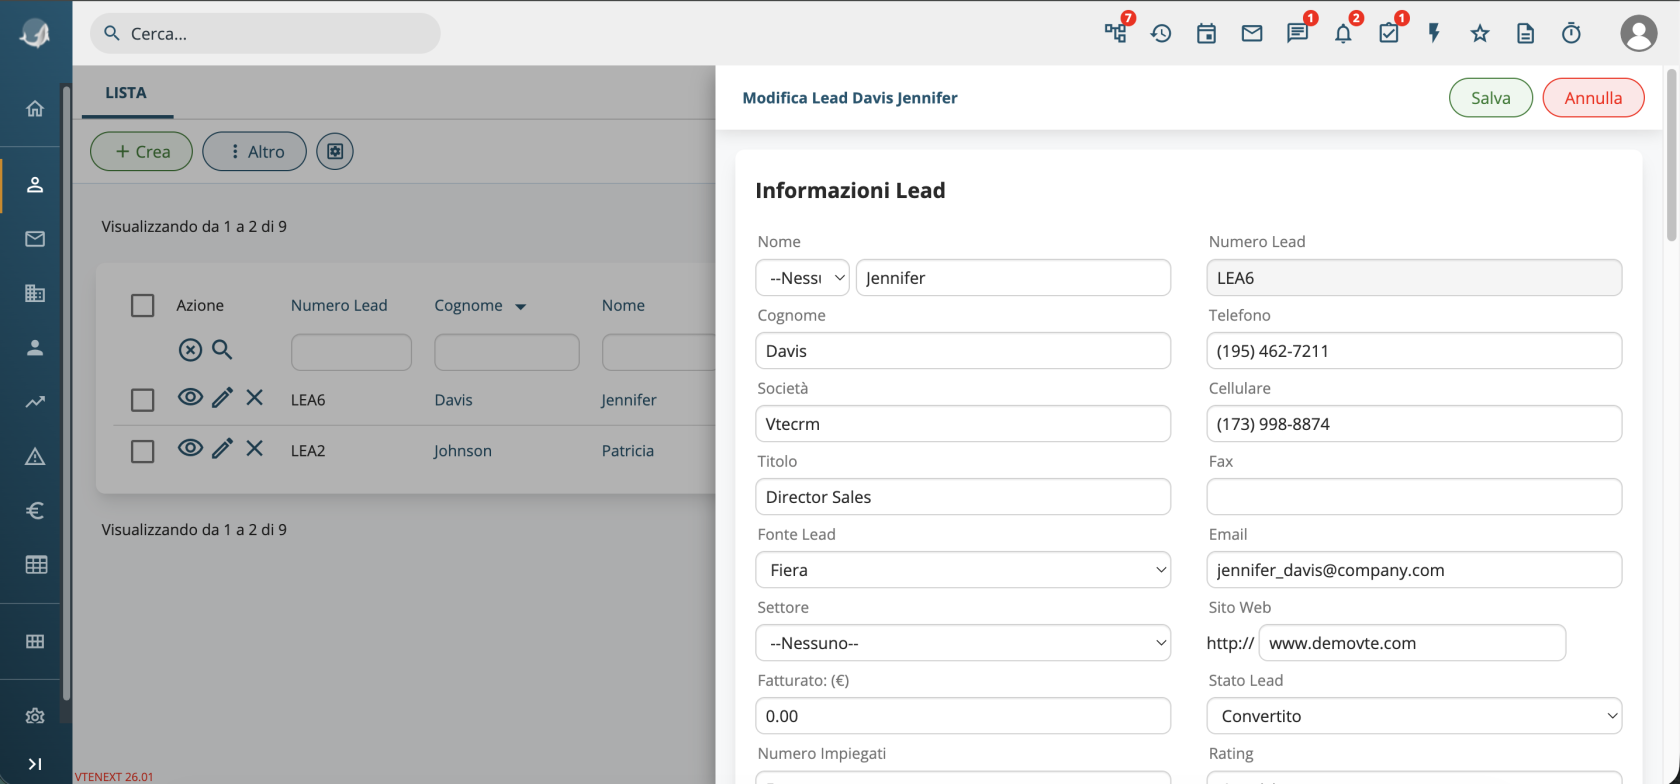This screenshot has width=1680, height=784.
Task: Click the vertical scrollbar of edit panel
Action: (1671, 155)
